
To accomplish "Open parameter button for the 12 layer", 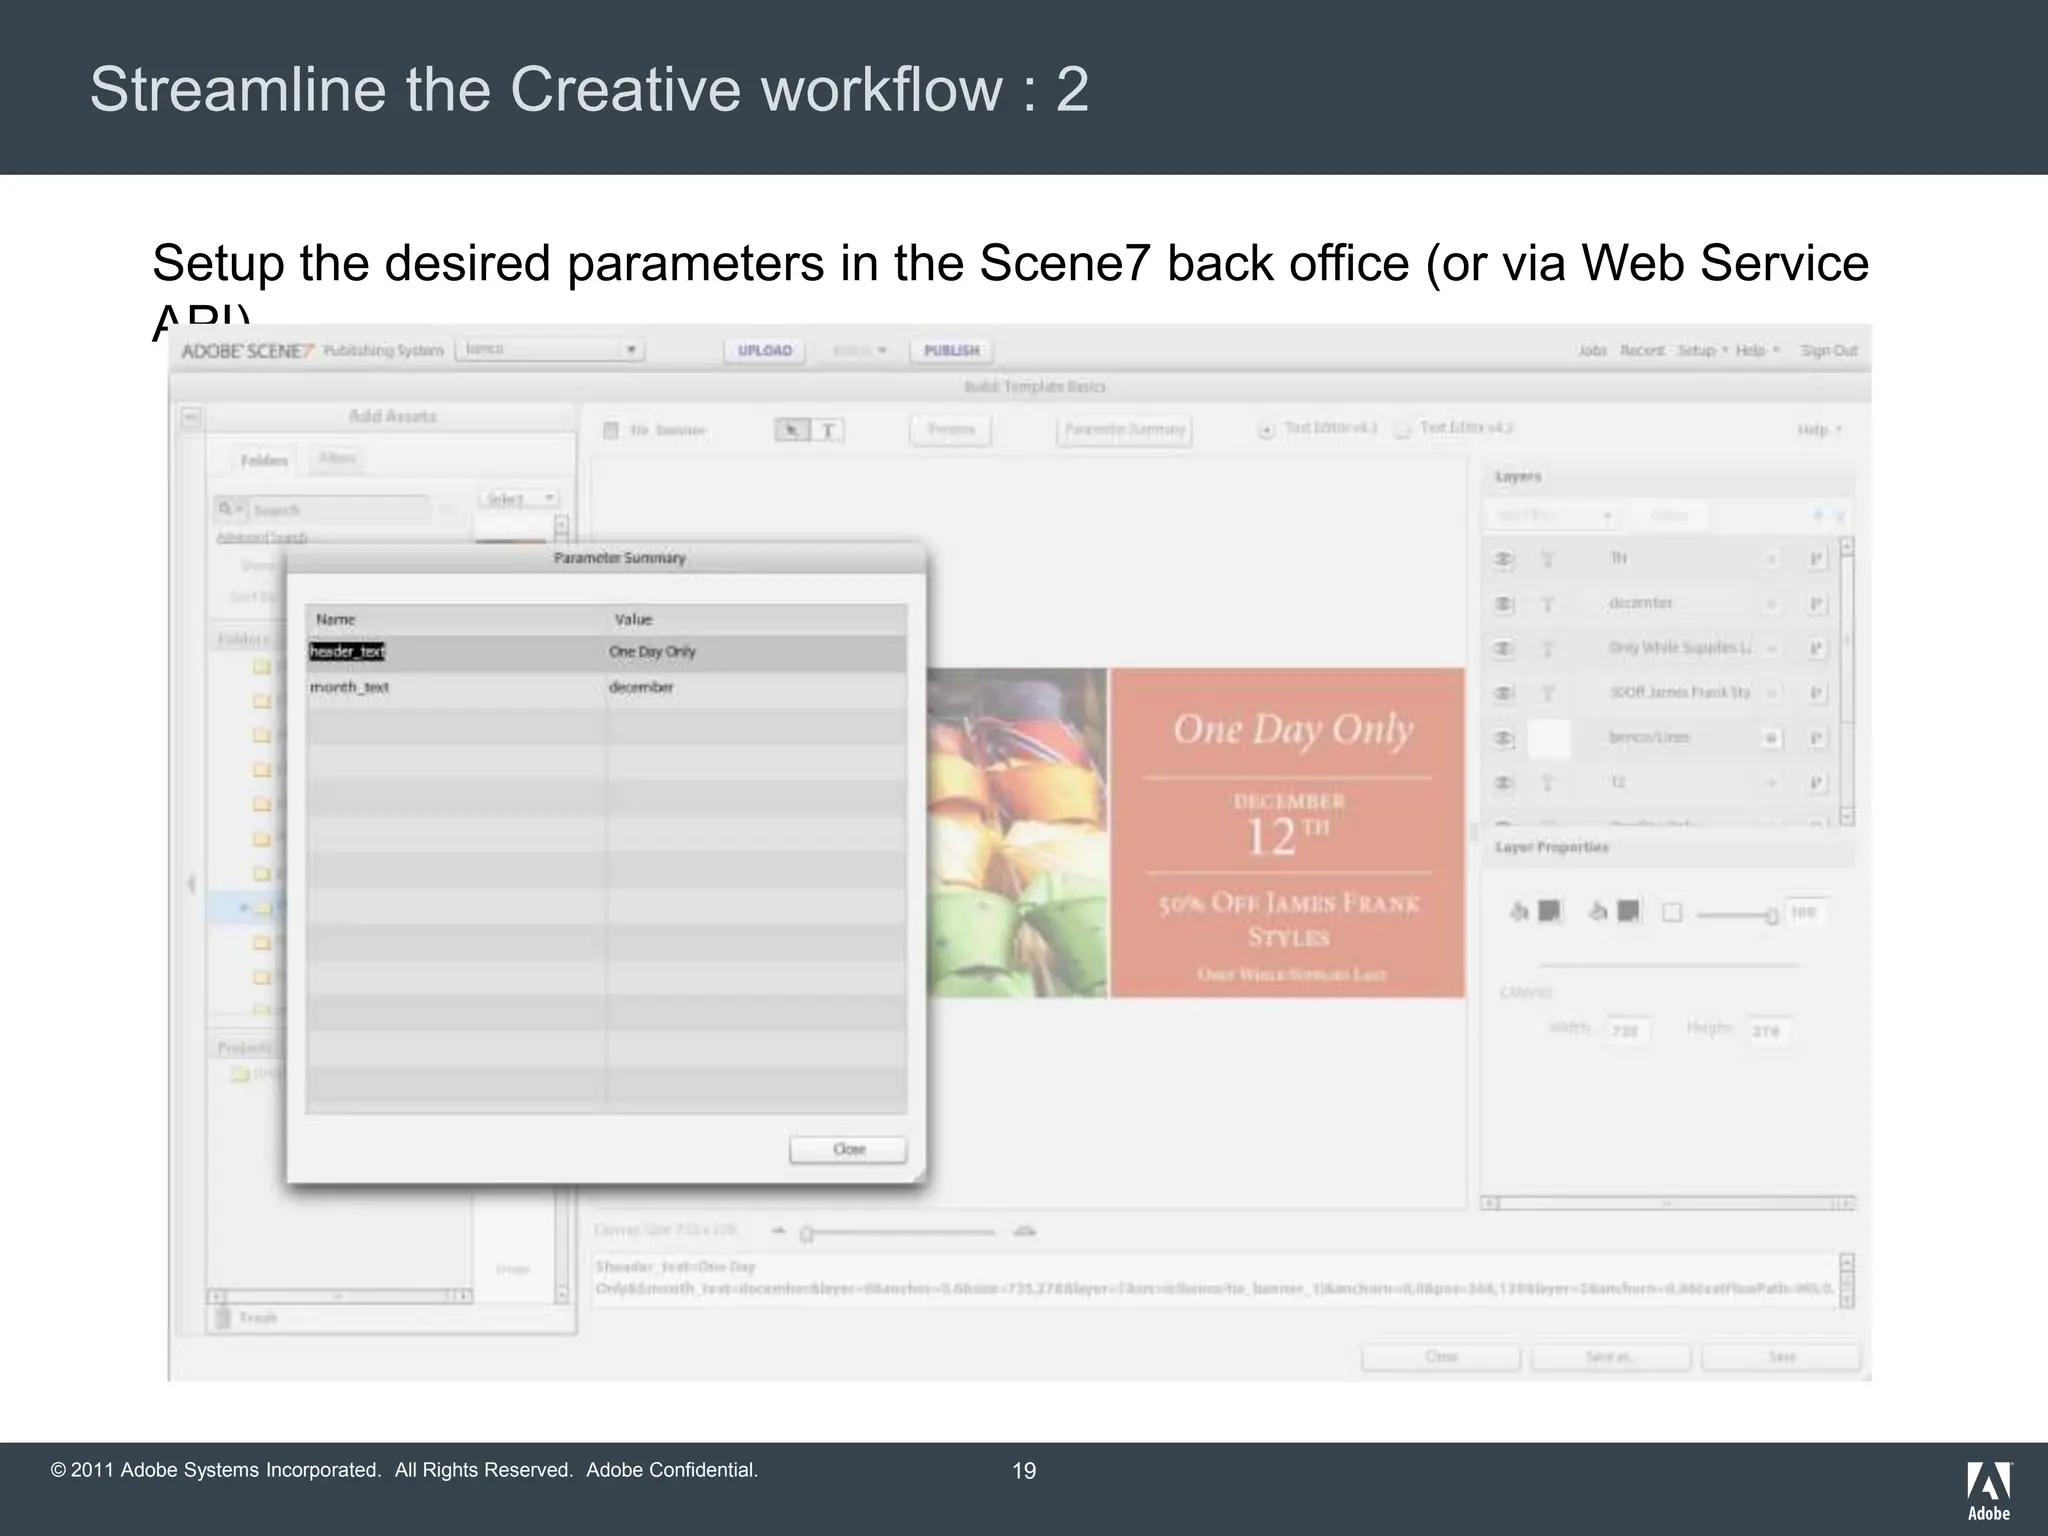I will click(x=1817, y=782).
